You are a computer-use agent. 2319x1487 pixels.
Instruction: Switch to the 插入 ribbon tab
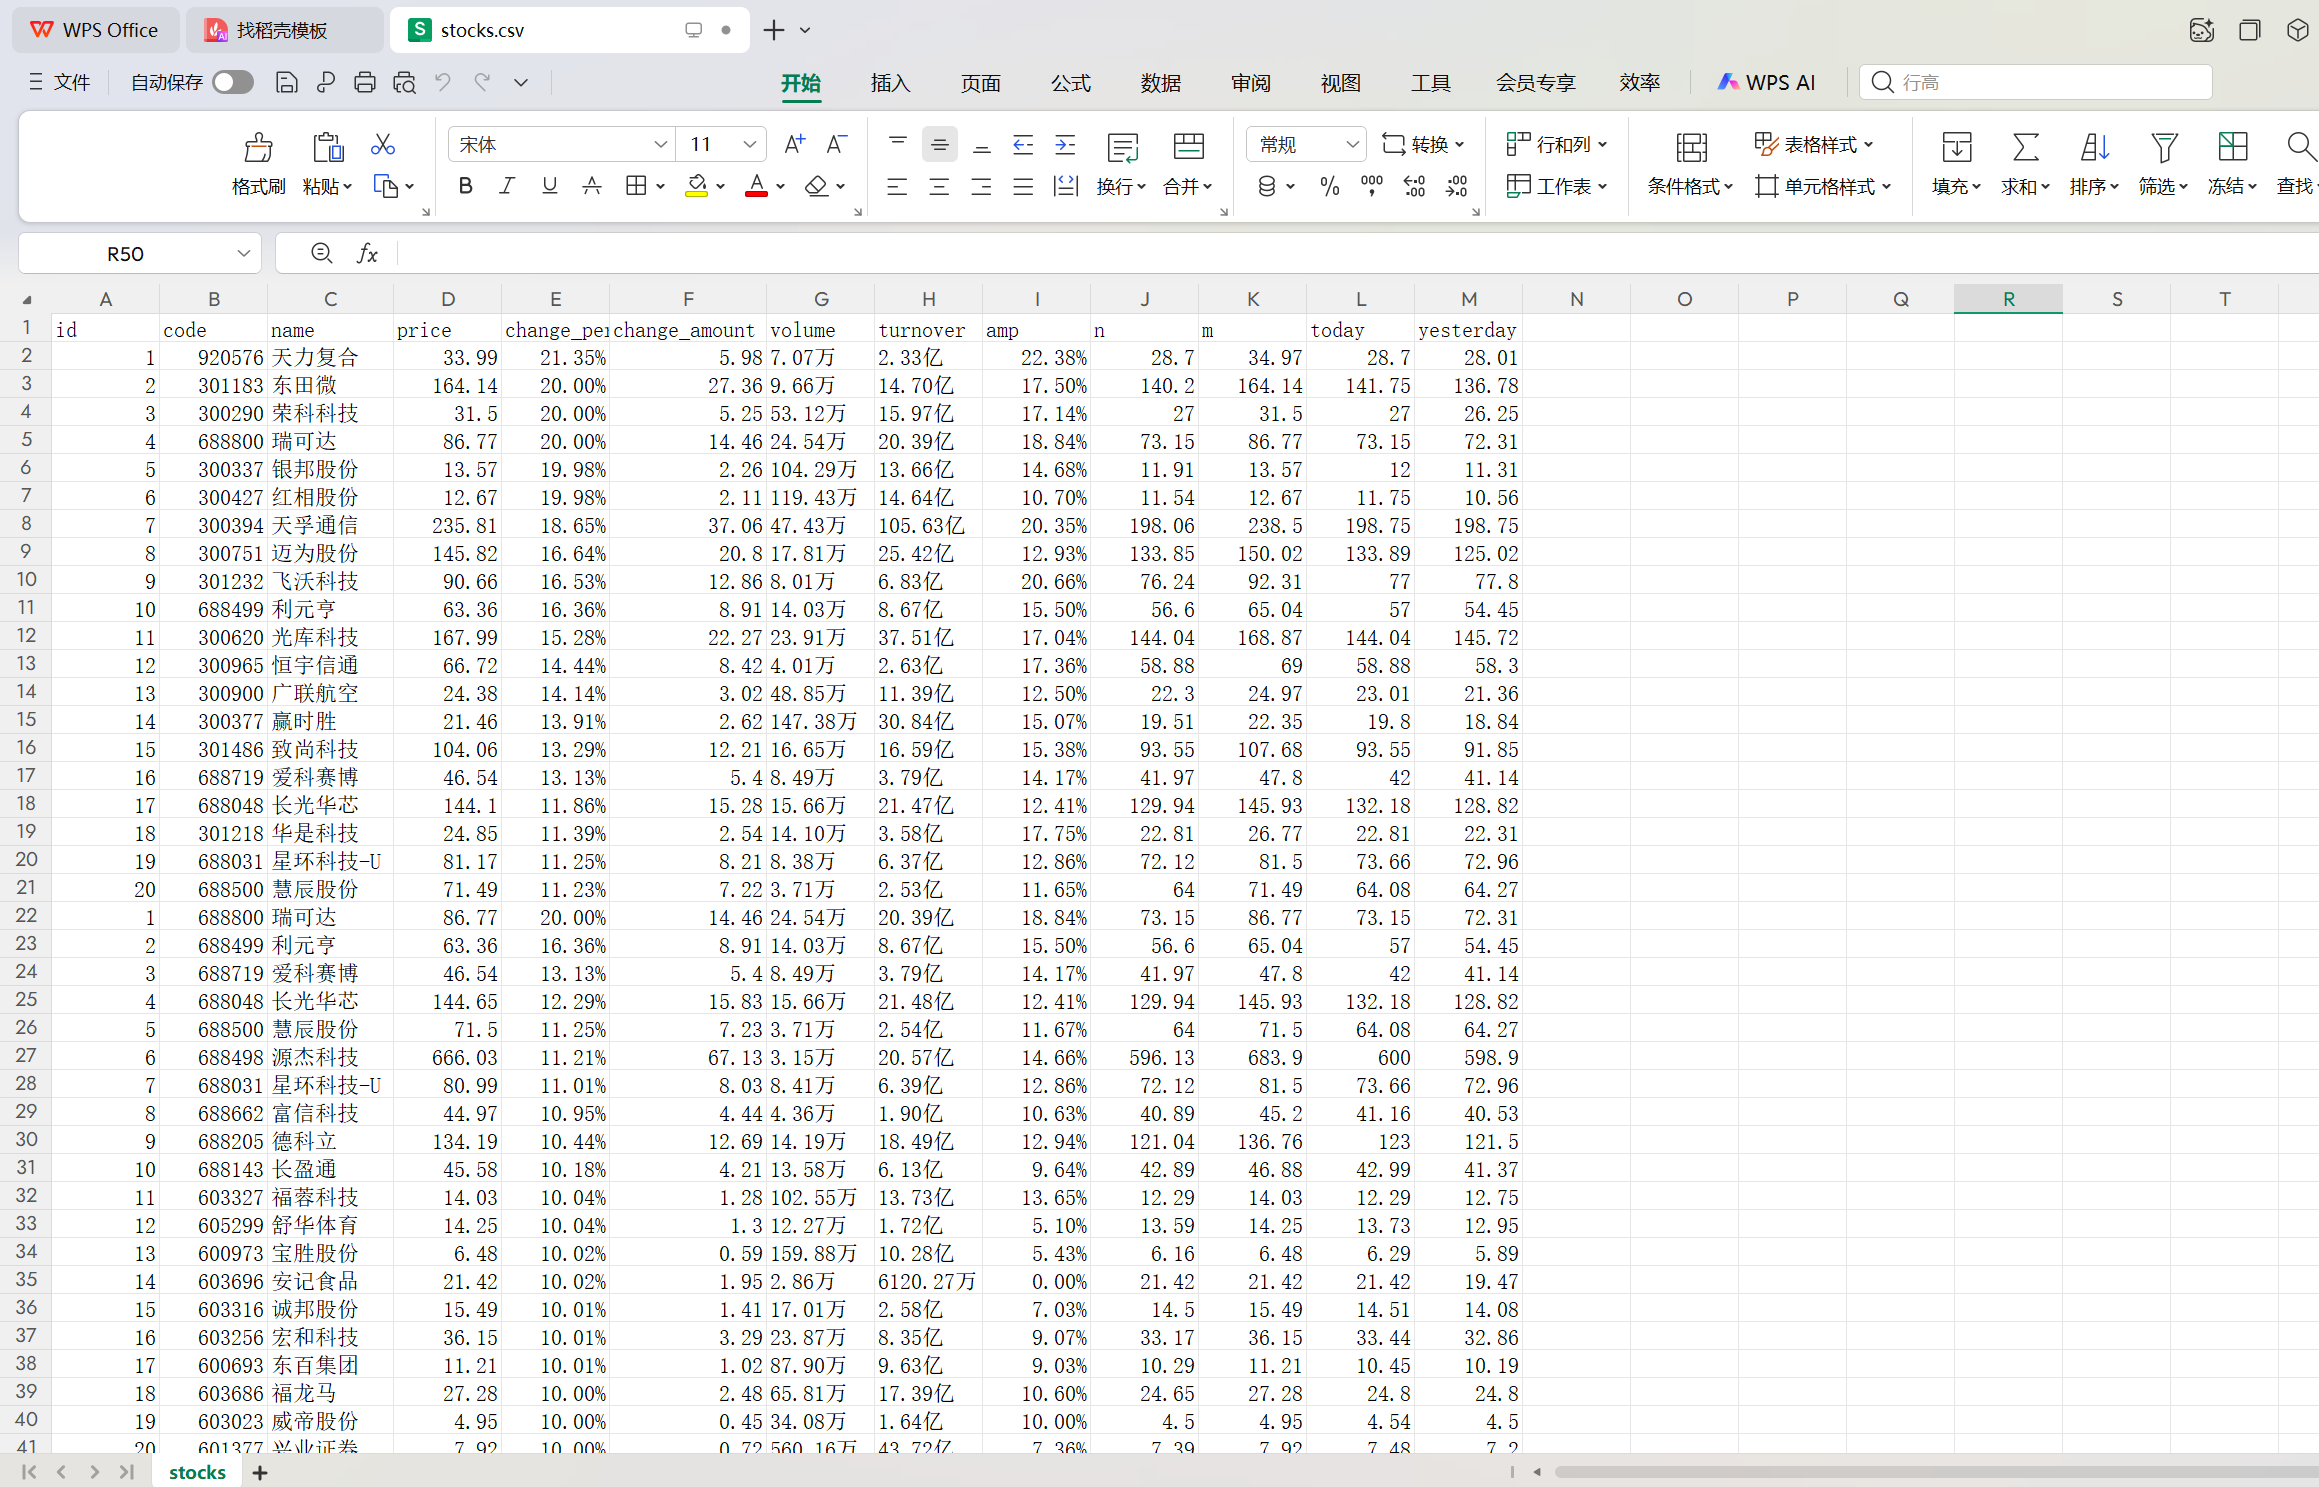889,83
